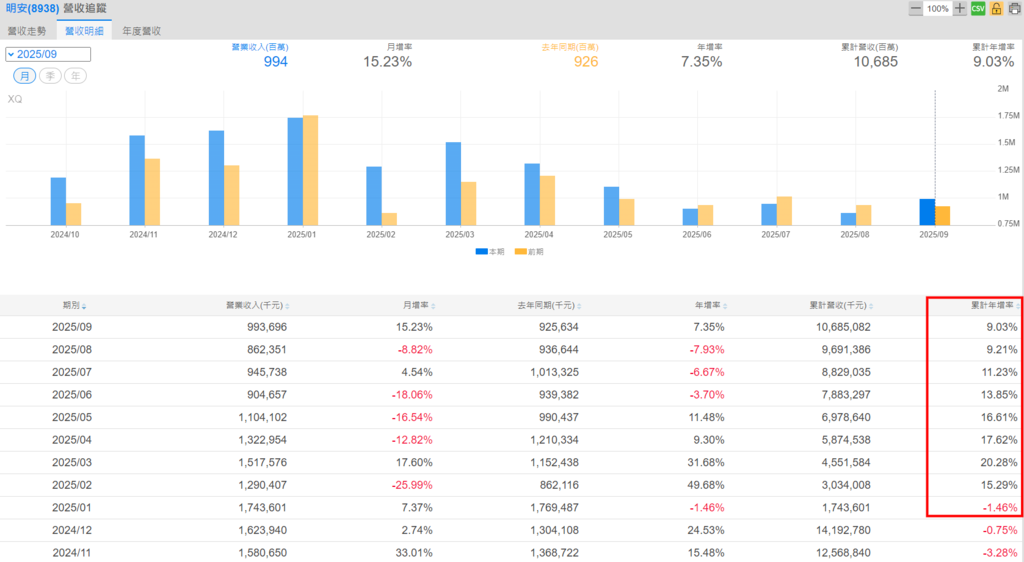1024x562 pixels.
Task: Click the red -3.70% yearly growth cell
Action: tap(707, 395)
